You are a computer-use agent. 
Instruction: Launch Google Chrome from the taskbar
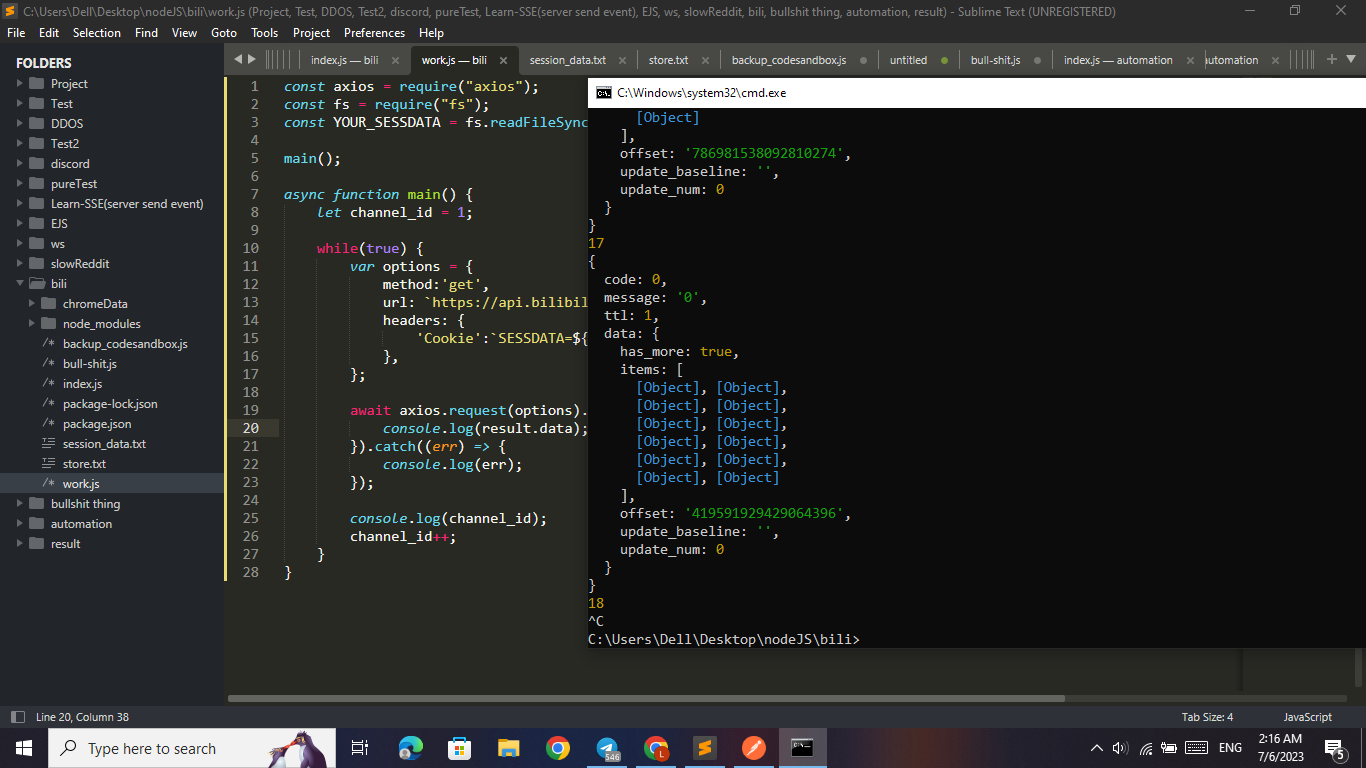(558, 747)
